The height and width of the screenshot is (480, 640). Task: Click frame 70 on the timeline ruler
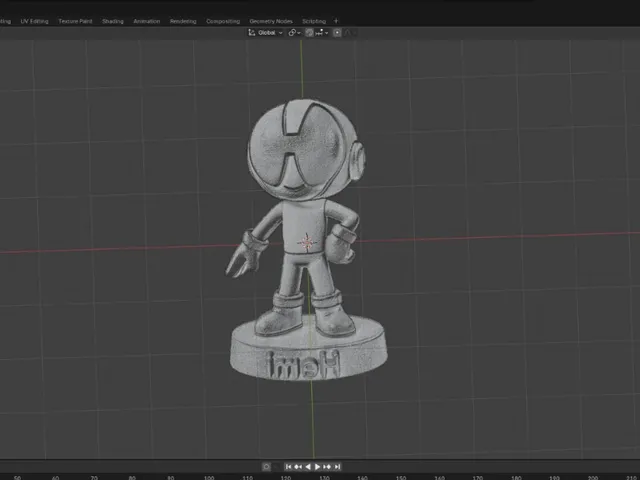pyautogui.click(x=94, y=477)
